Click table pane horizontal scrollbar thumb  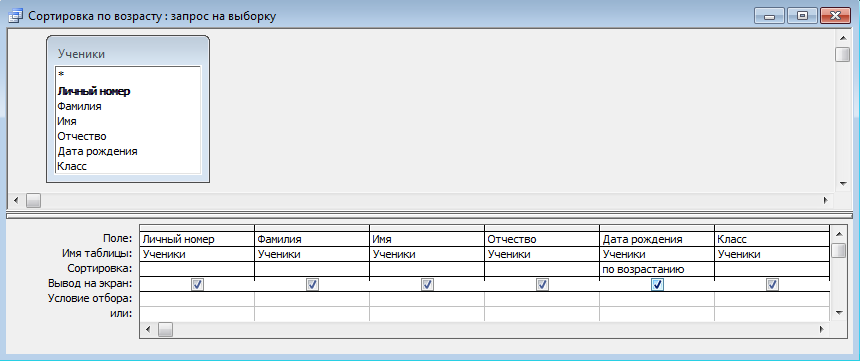[33, 201]
